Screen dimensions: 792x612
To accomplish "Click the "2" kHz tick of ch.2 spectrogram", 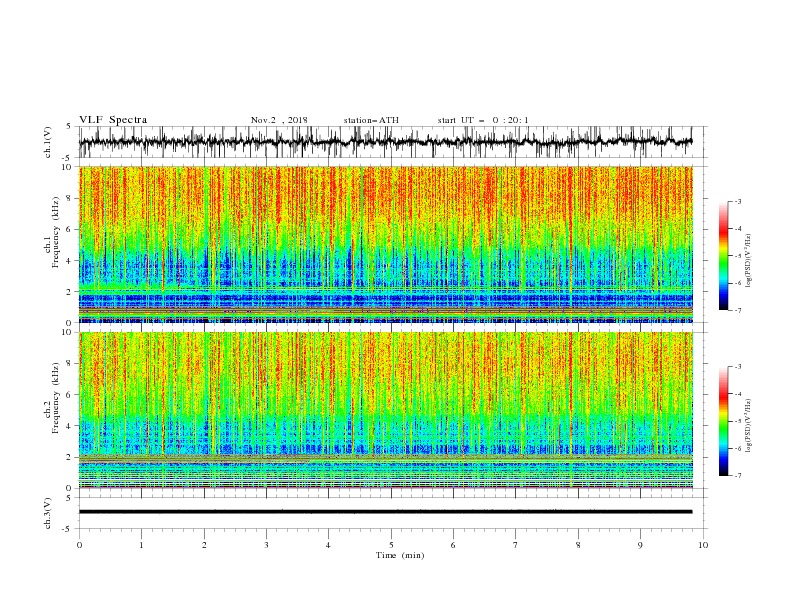I will coord(69,457).
